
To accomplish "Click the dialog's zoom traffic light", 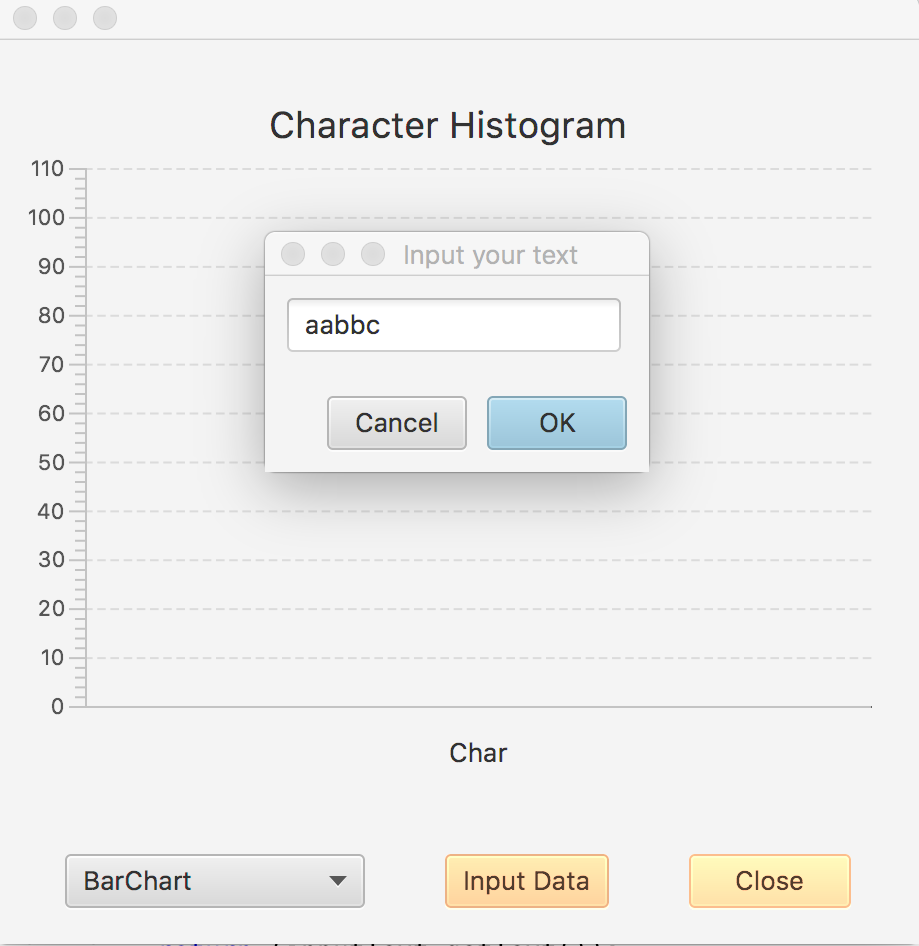I will (x=373, y=254).
